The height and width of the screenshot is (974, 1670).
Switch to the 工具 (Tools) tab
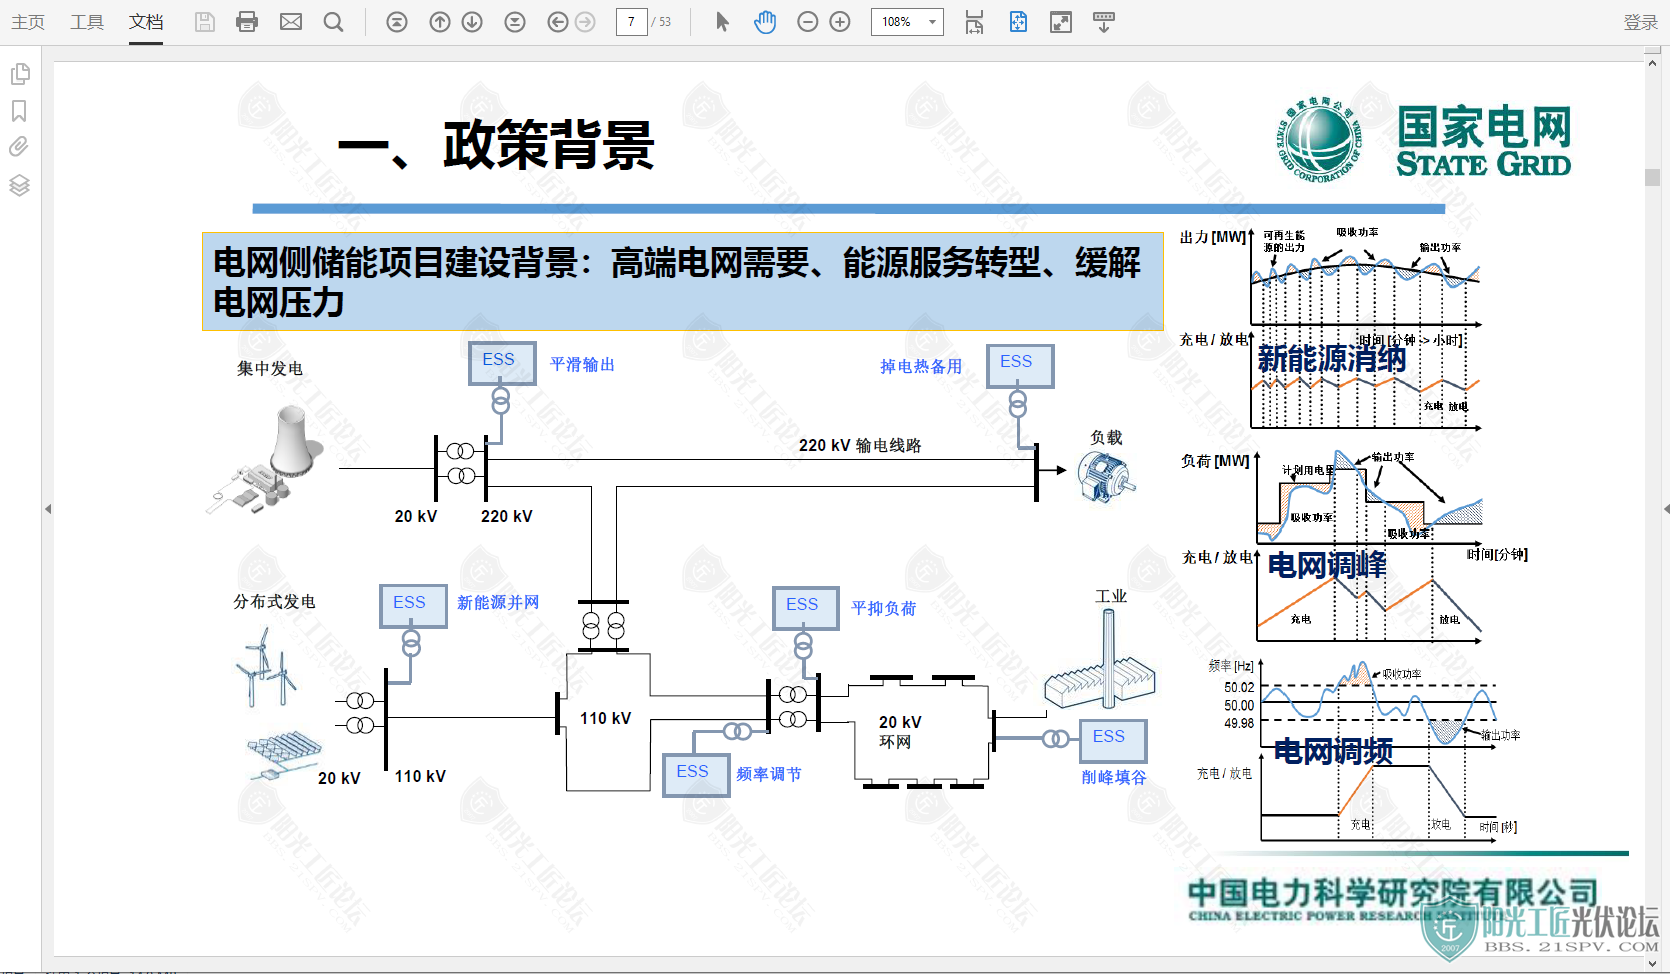pos(87,22)
